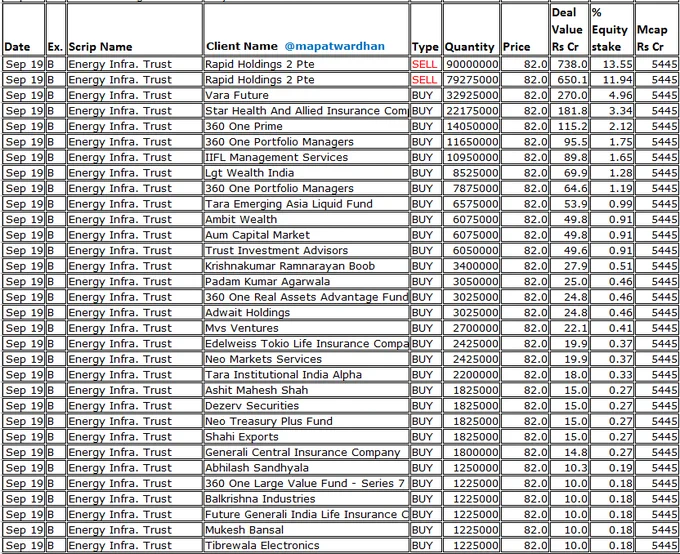Select client cell Dezerv Securities
Screen dimensions: 680x554
306,406
